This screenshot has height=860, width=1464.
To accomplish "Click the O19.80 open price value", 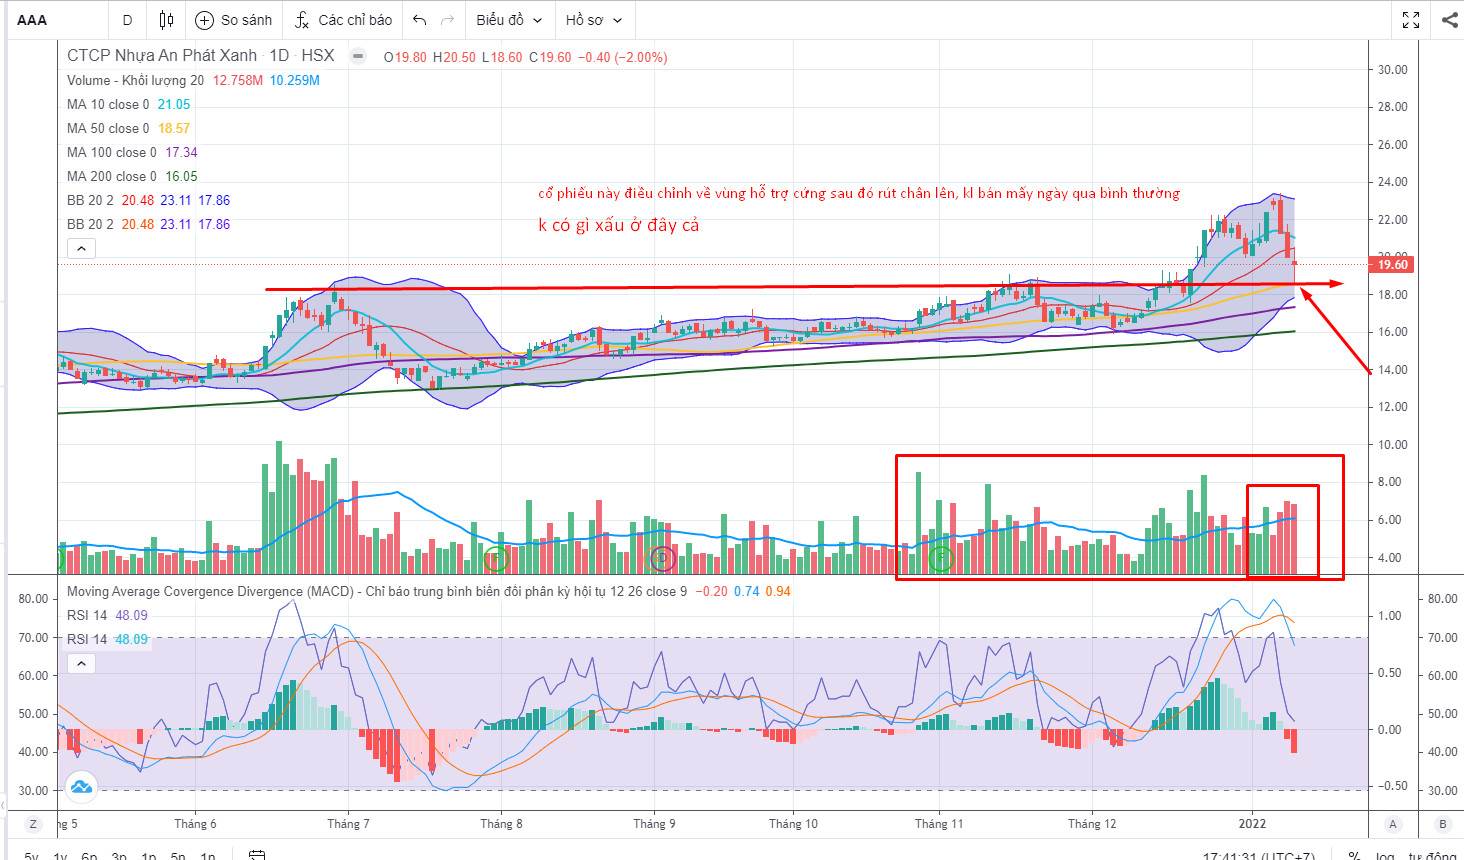I will pos(405,57).
